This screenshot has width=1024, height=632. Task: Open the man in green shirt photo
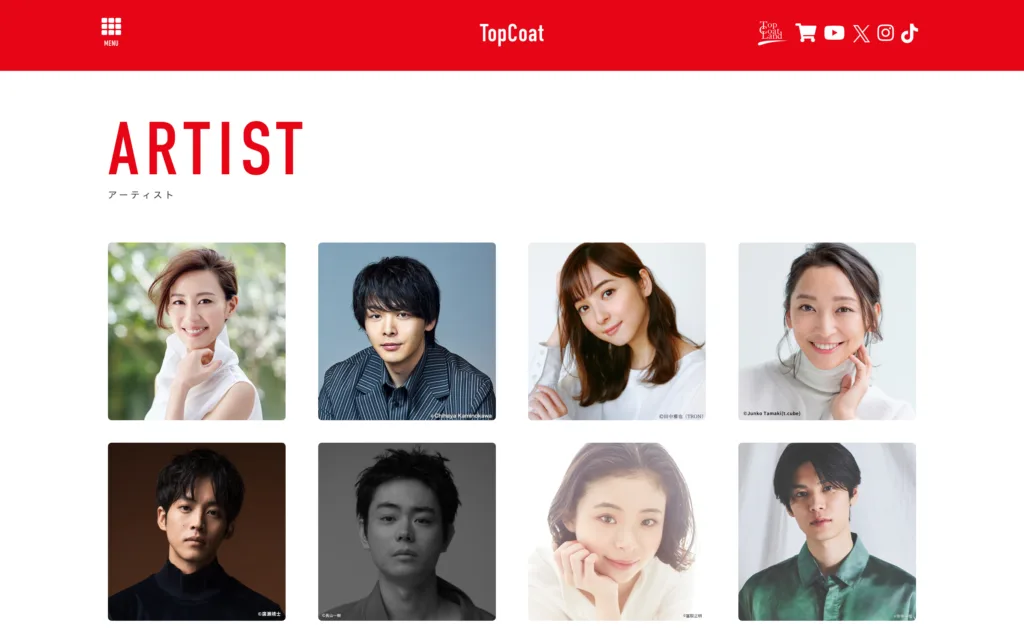tap(827, 531)
